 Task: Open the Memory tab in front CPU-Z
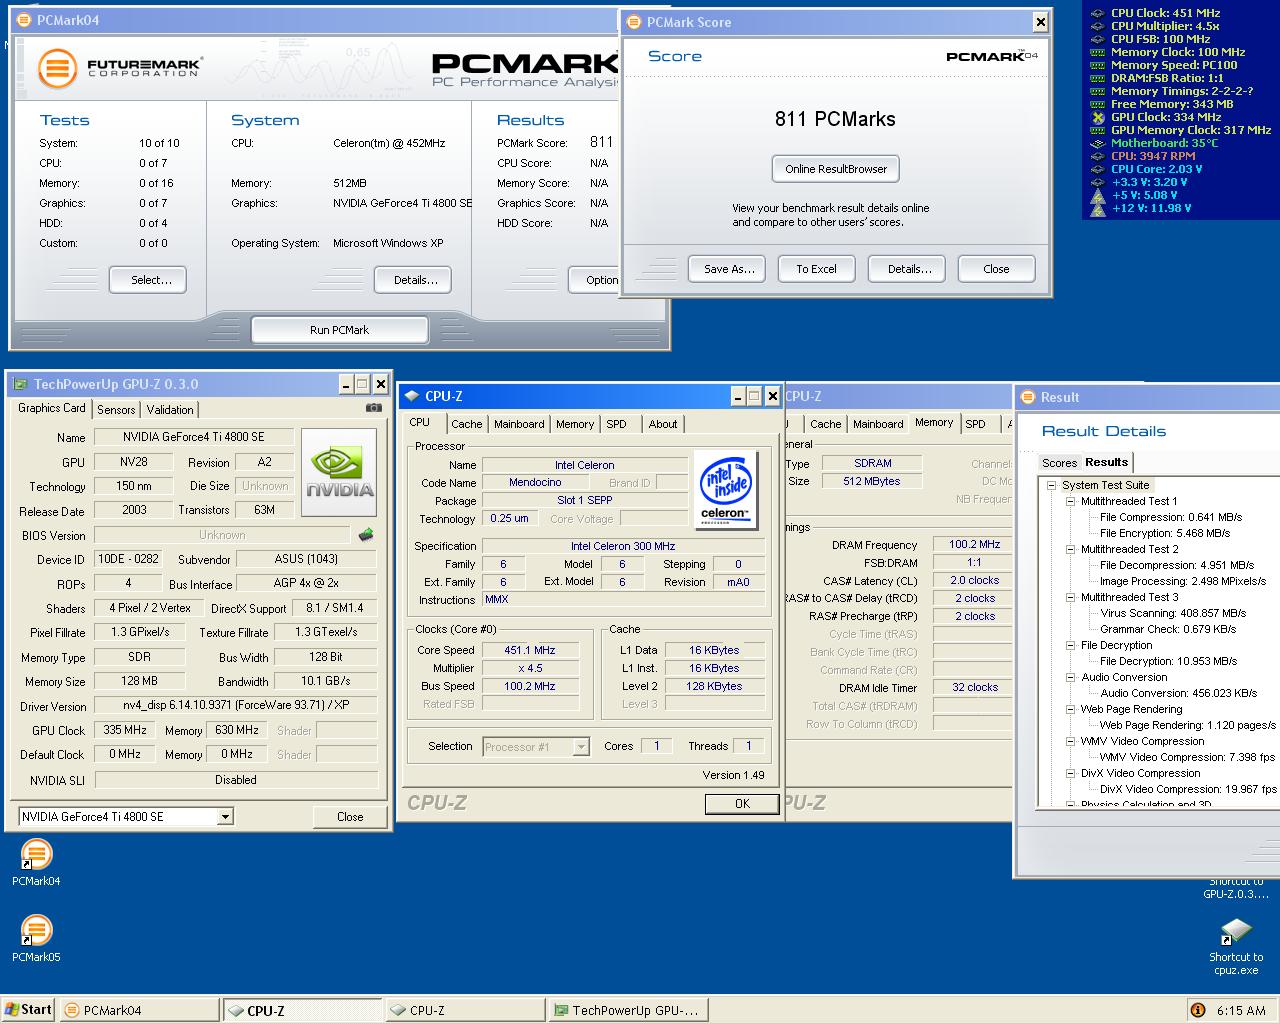(575, 424)
